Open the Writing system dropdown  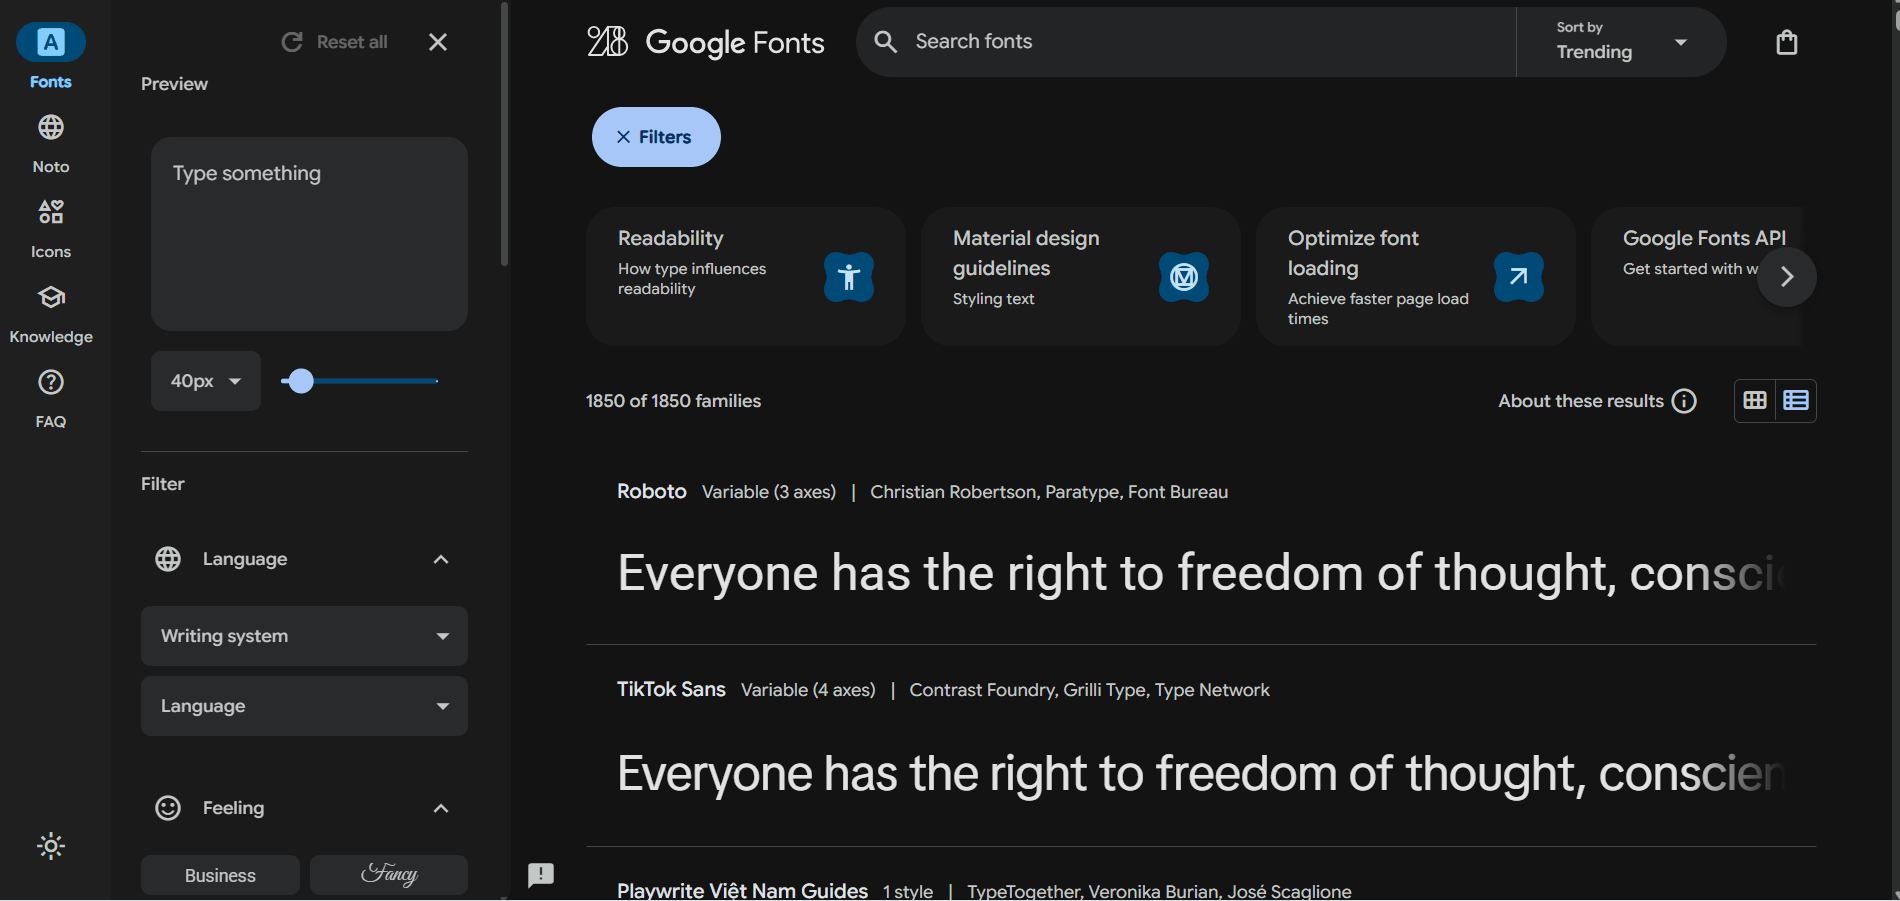304,636
